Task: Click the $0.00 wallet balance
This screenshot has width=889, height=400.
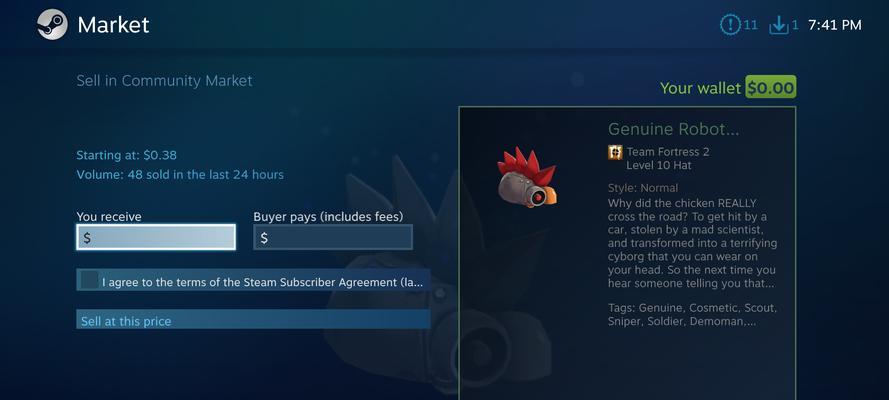Action: 771,87
